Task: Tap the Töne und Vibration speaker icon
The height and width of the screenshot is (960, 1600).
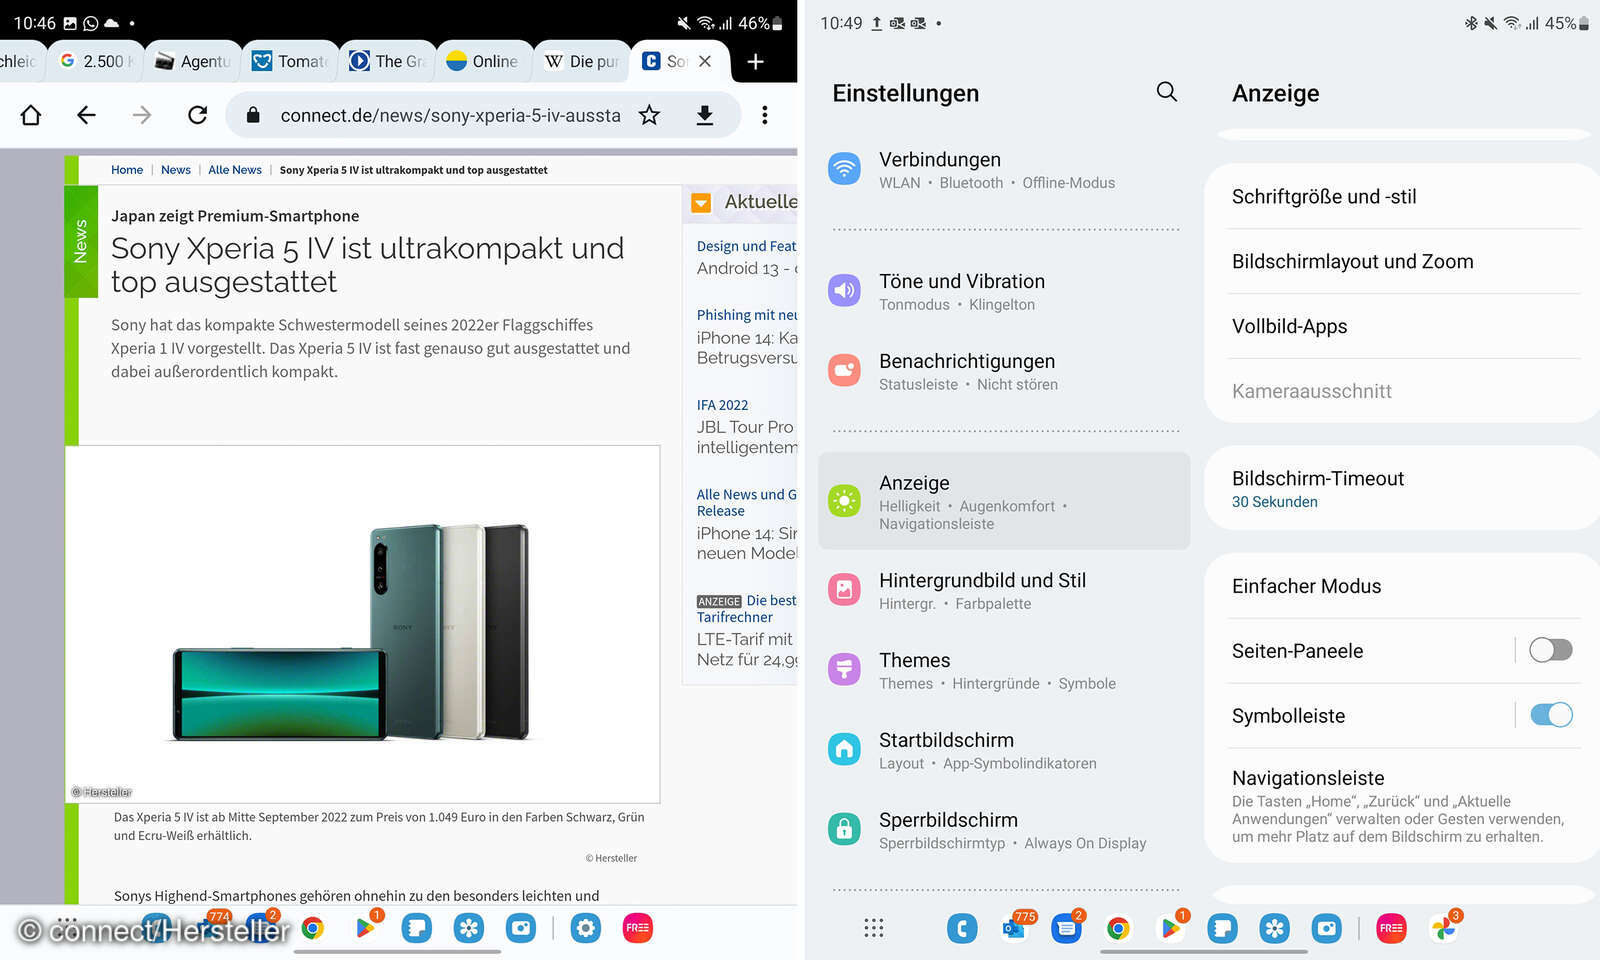Action: tap(845, 290)
